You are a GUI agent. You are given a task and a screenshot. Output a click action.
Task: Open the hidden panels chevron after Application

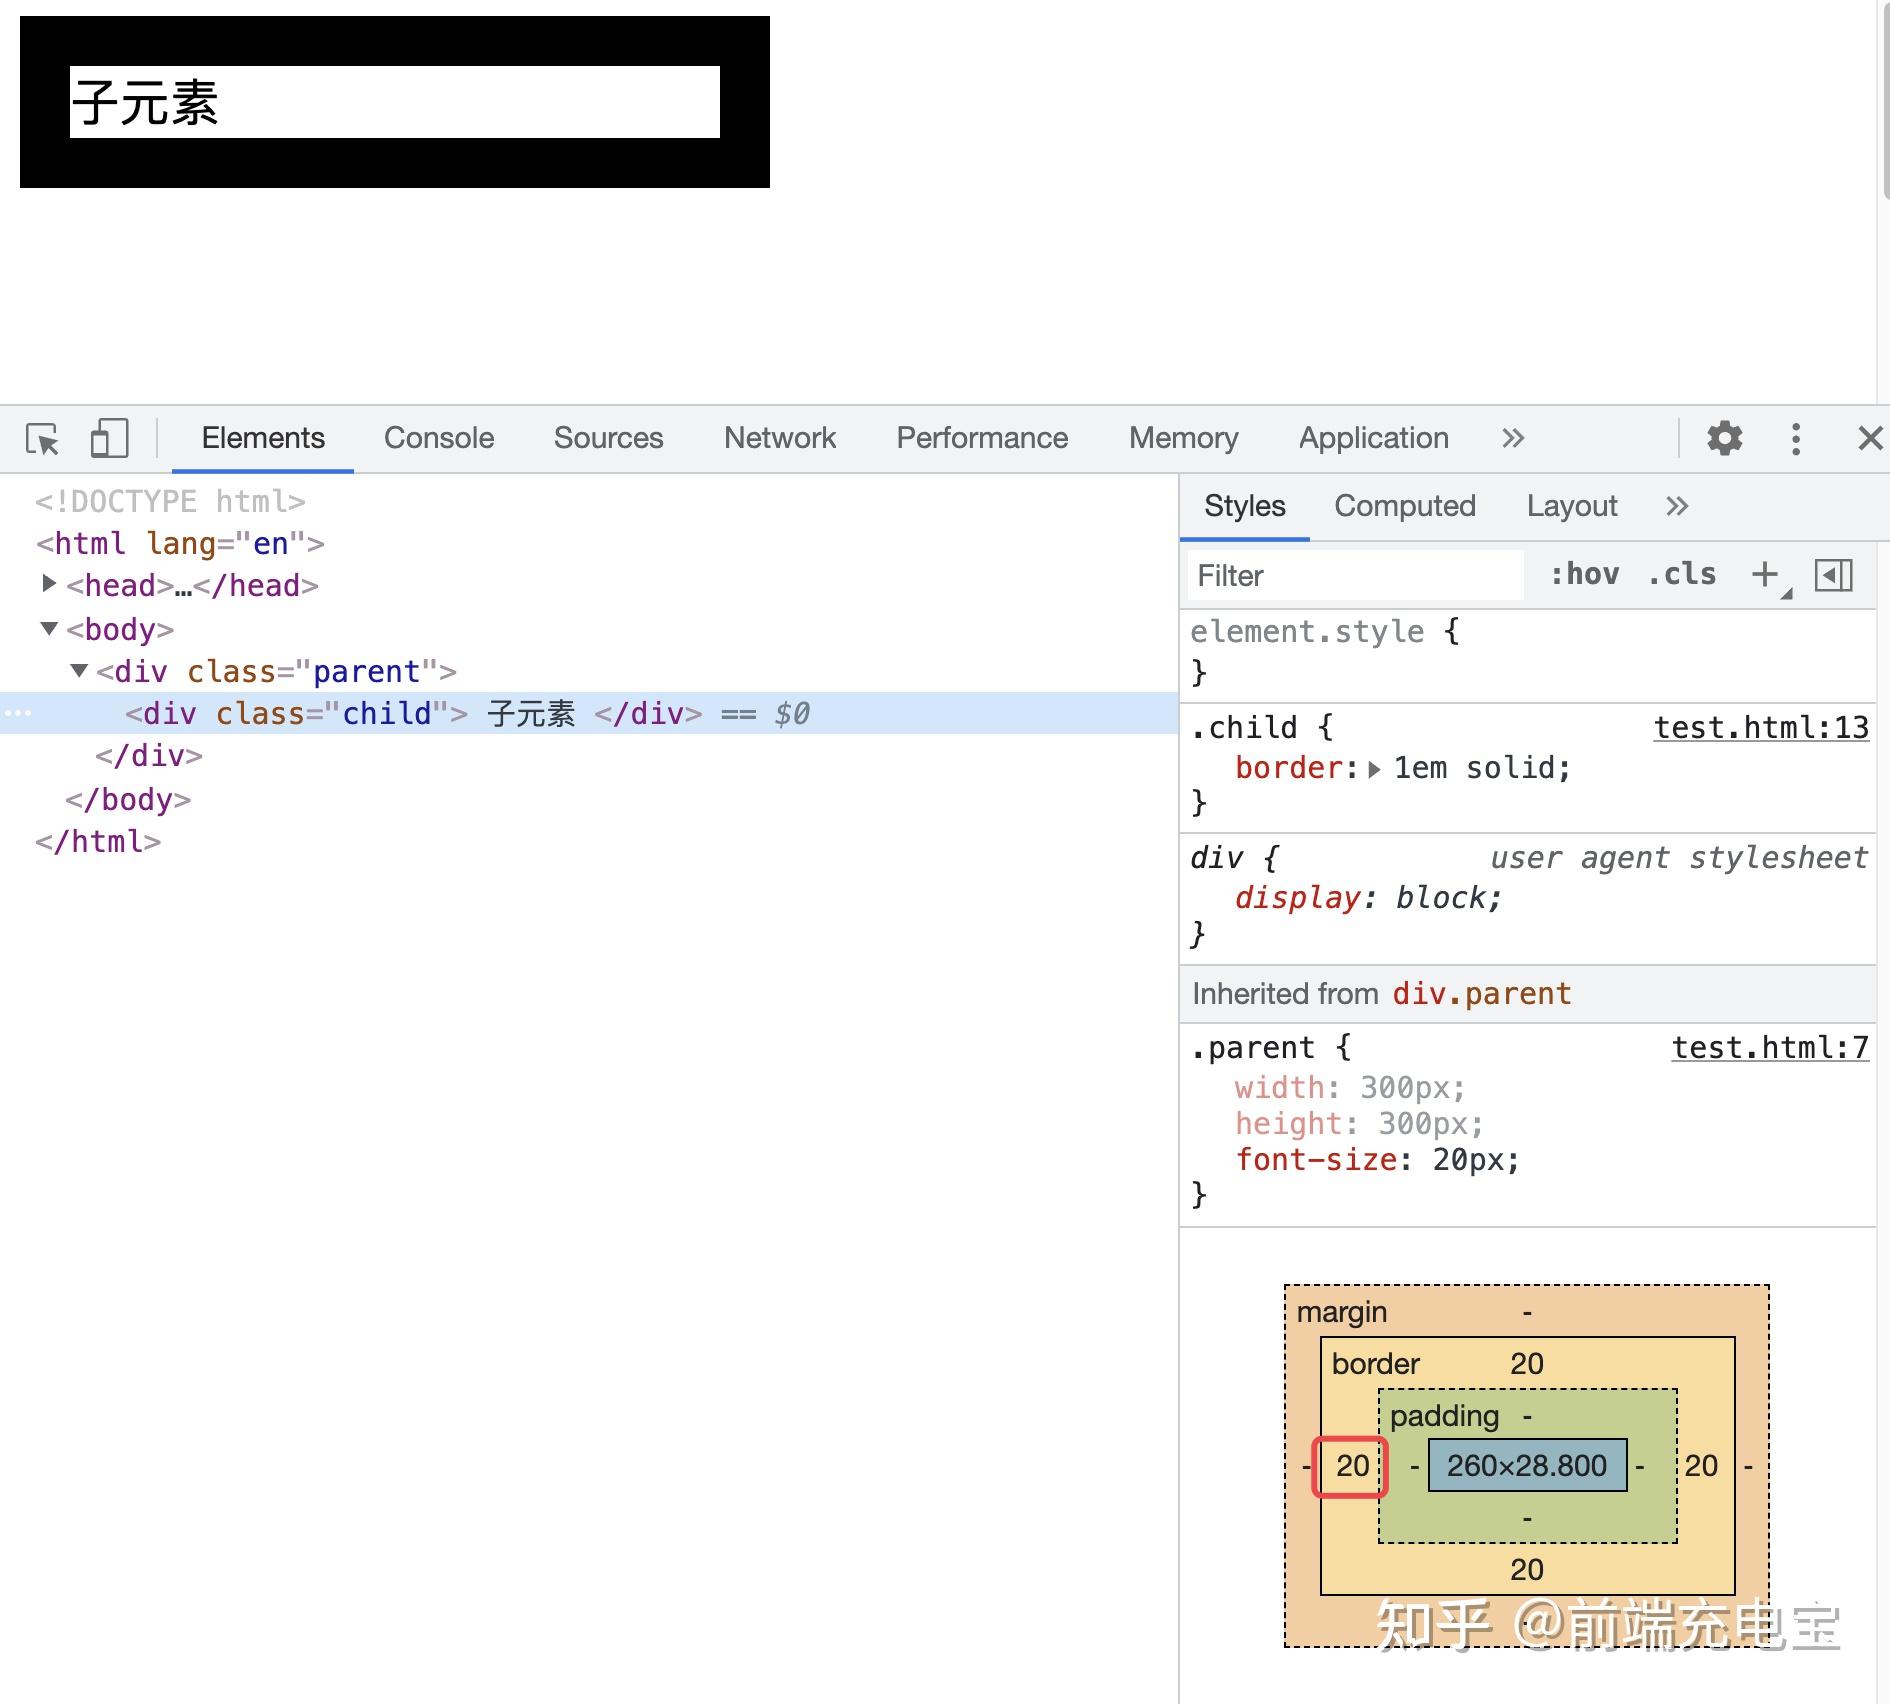pyautogui.click(x=1513, y=438)
